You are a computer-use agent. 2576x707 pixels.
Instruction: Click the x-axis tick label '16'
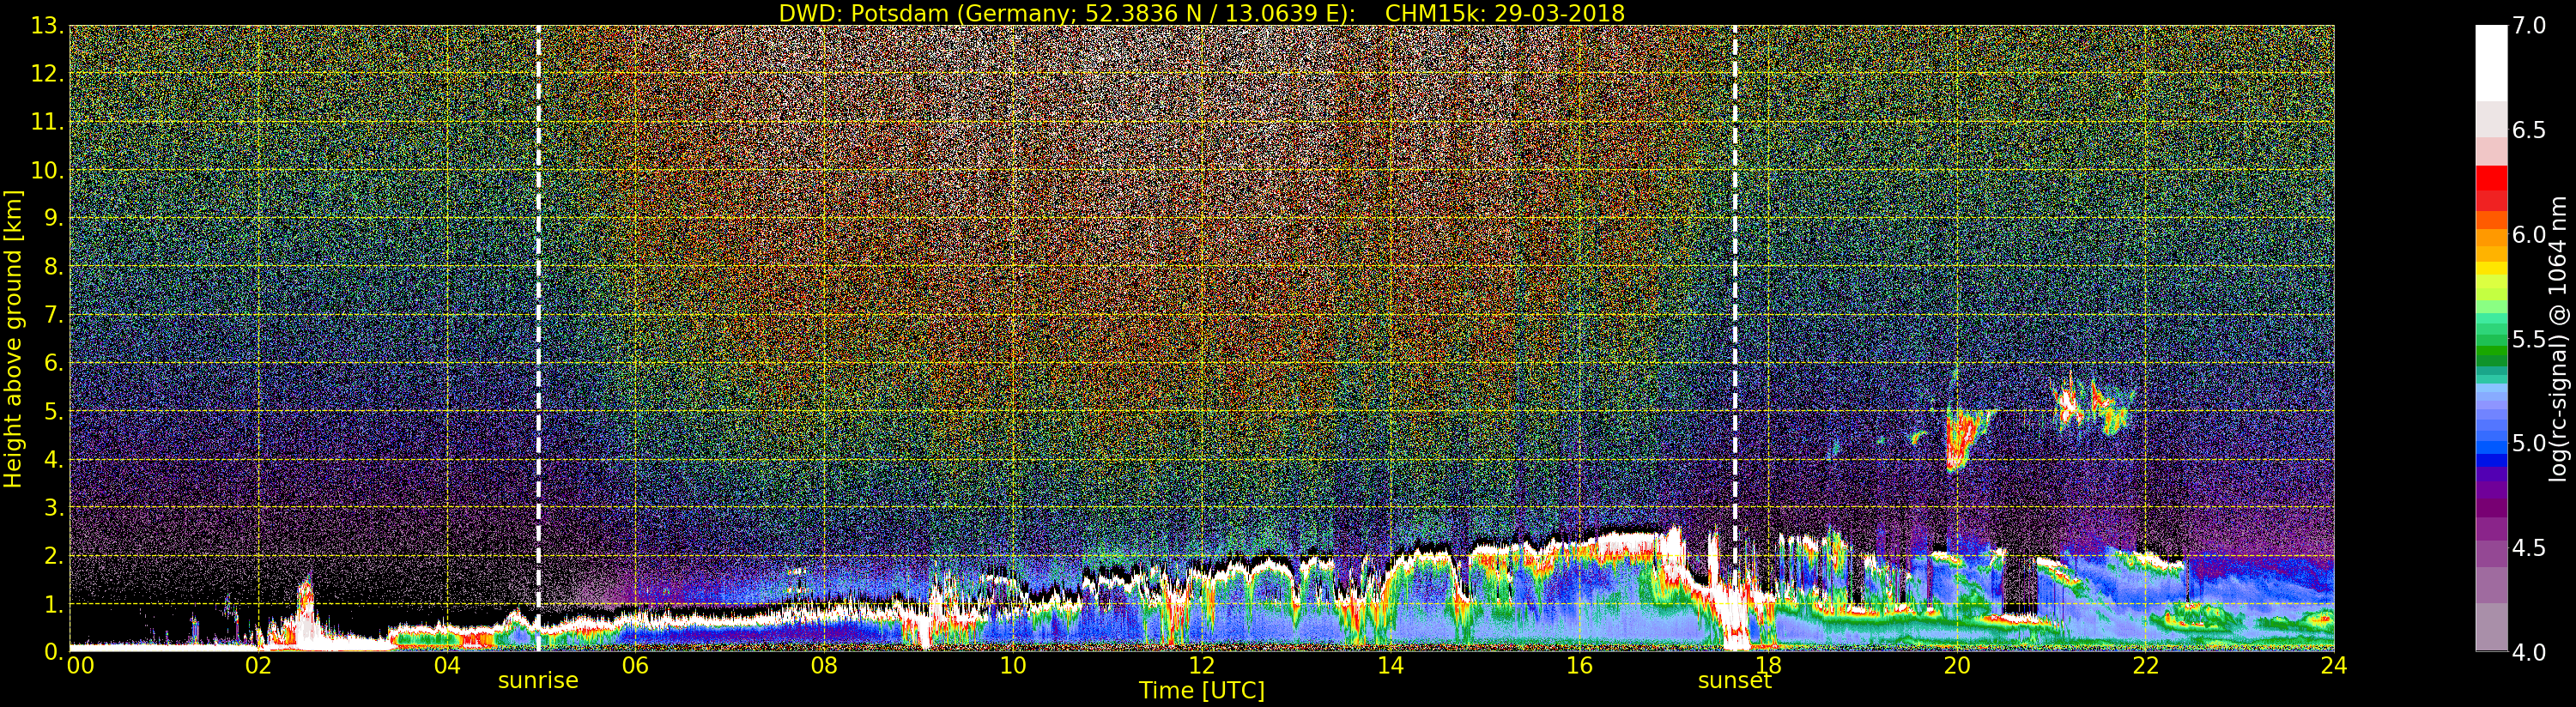1579,666
